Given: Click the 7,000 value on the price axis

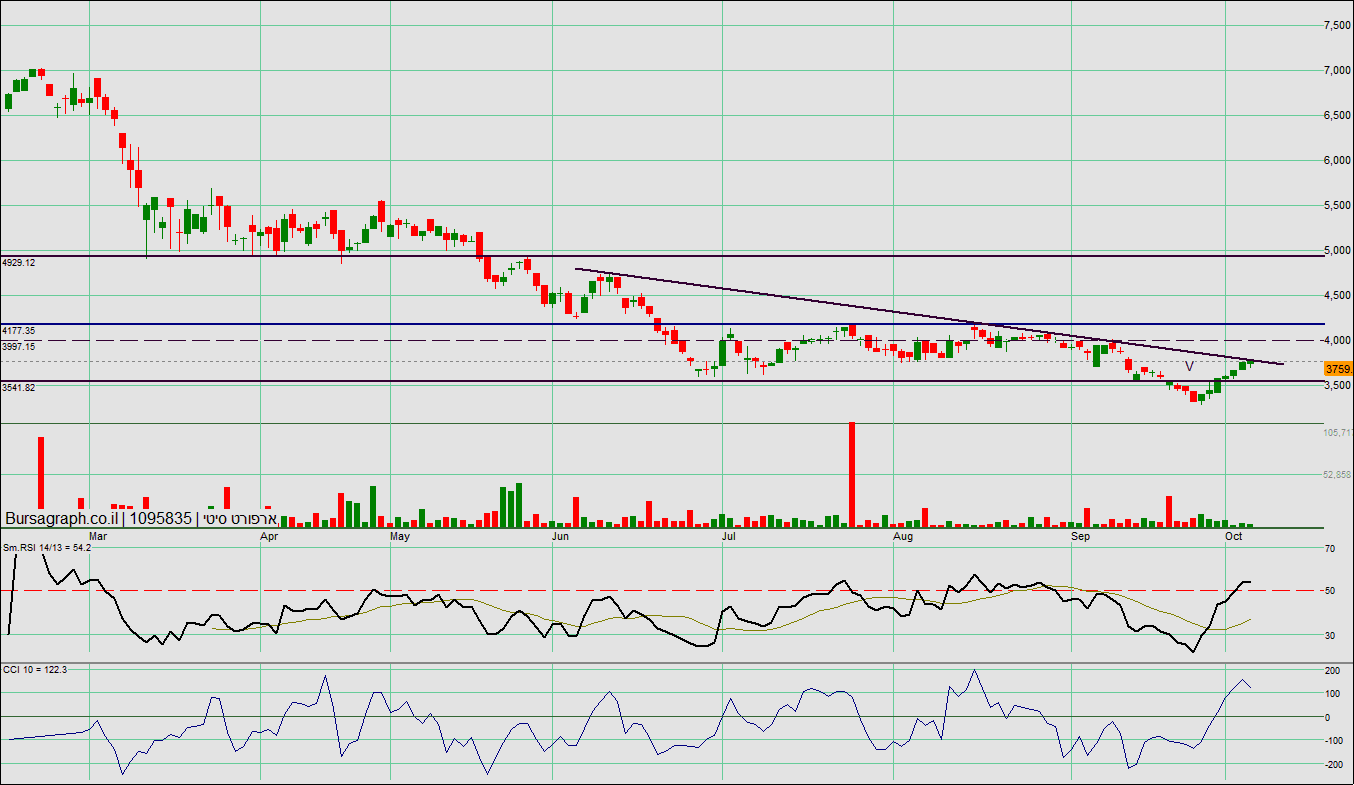Looking at the screenshot, I should (1335, 70).
